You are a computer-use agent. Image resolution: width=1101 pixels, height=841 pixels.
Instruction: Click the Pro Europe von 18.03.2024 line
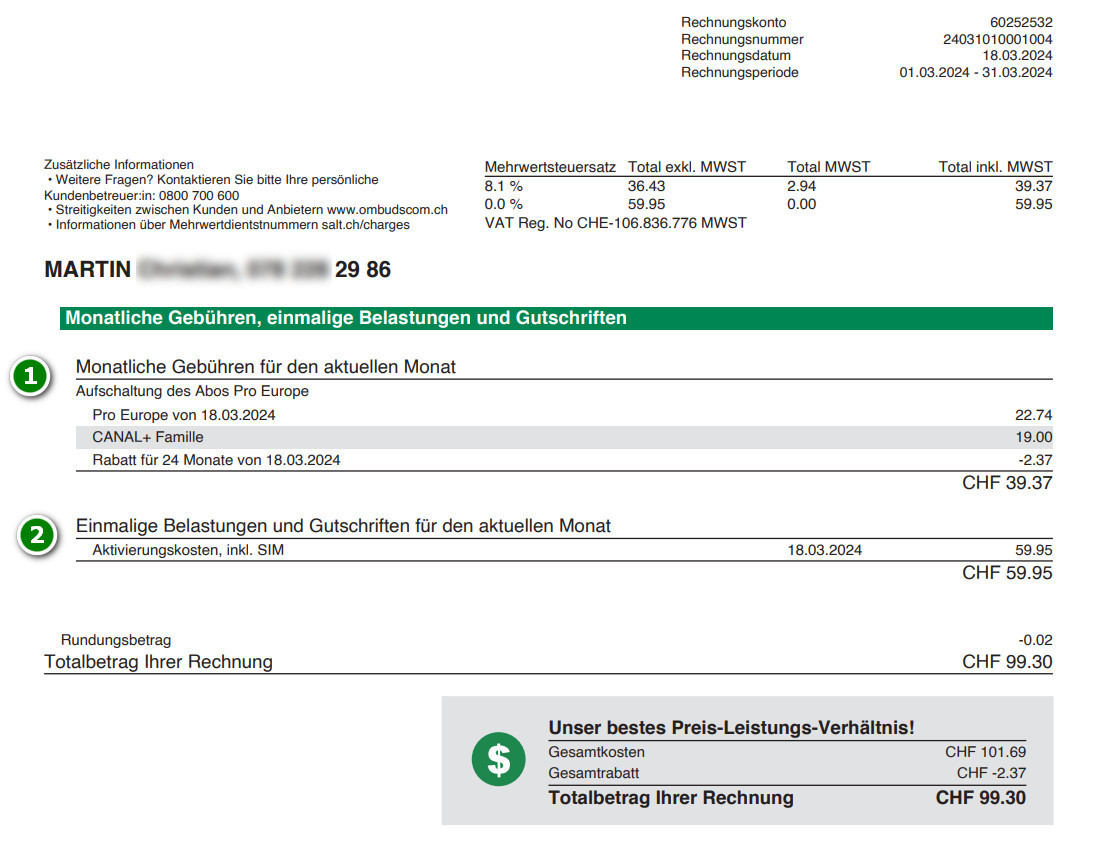(183, 415)
